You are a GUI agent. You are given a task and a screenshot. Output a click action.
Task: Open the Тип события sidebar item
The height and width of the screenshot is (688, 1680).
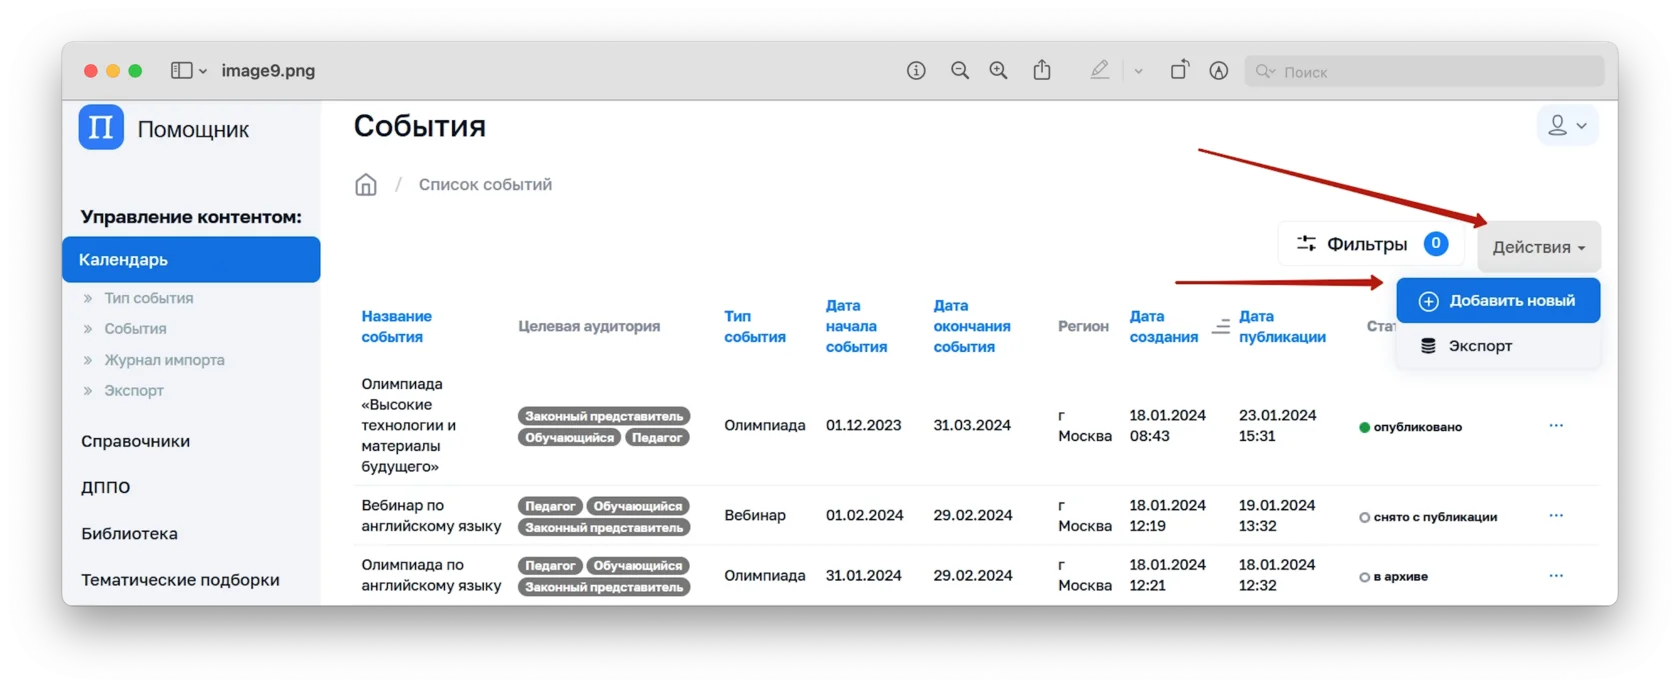(x=149, y=298)
